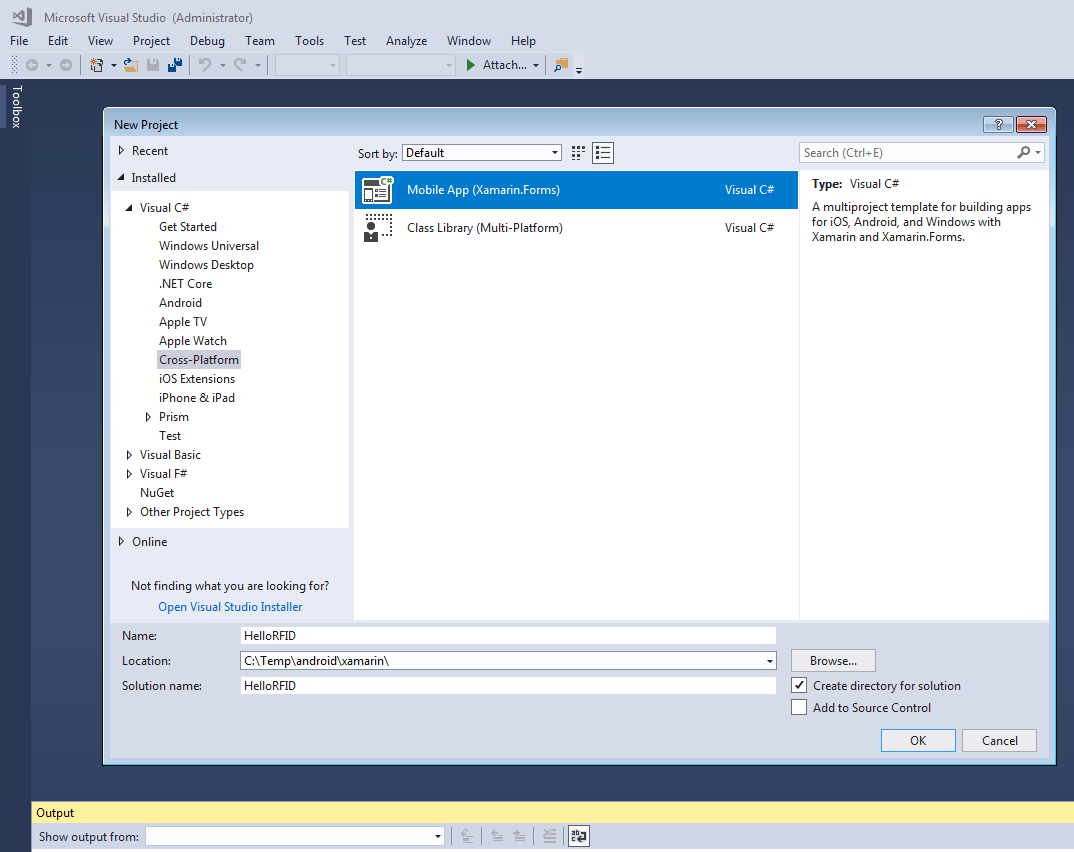Screen dimensions: 1074x852
Task: Open Visual Studio Installer link
Action: (x=230, y=607)
